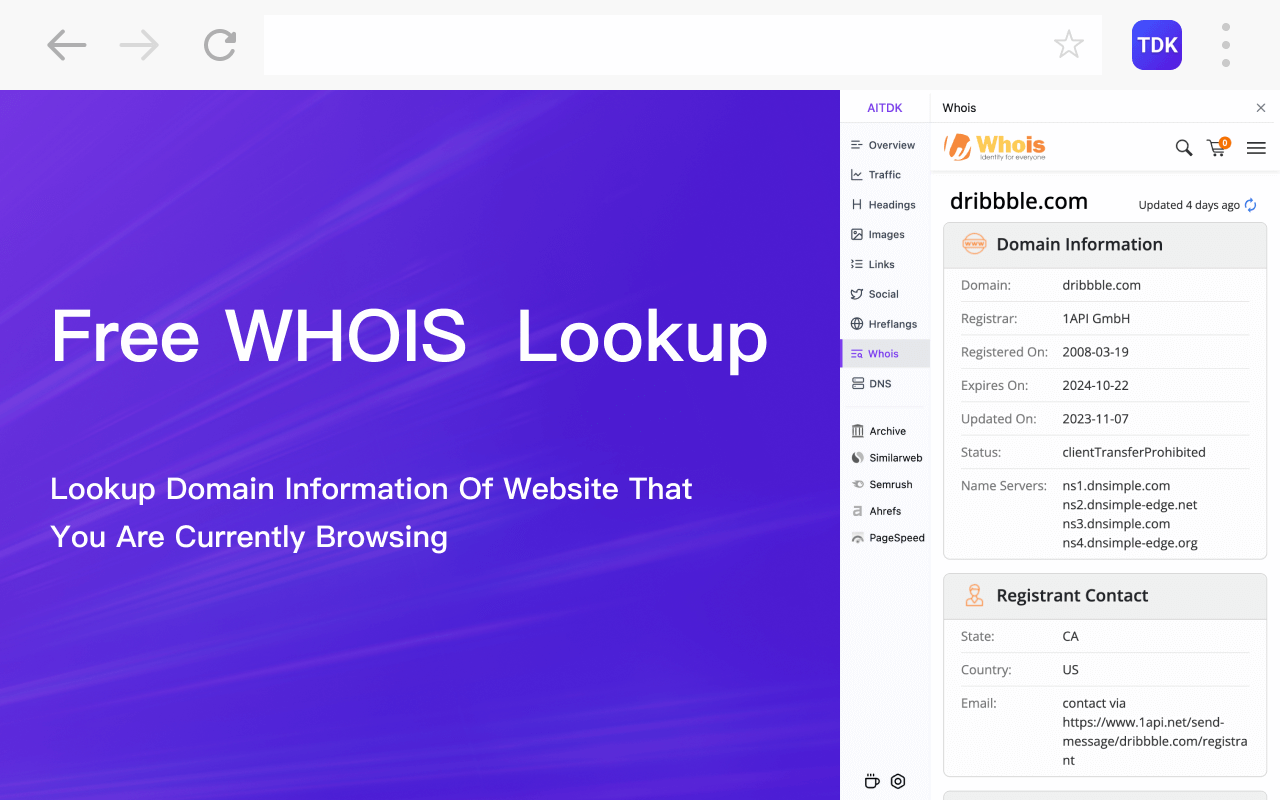The width and height of the screenshot is (1280, 800).
Task: Open the Links section
Action: click(879, 263)
